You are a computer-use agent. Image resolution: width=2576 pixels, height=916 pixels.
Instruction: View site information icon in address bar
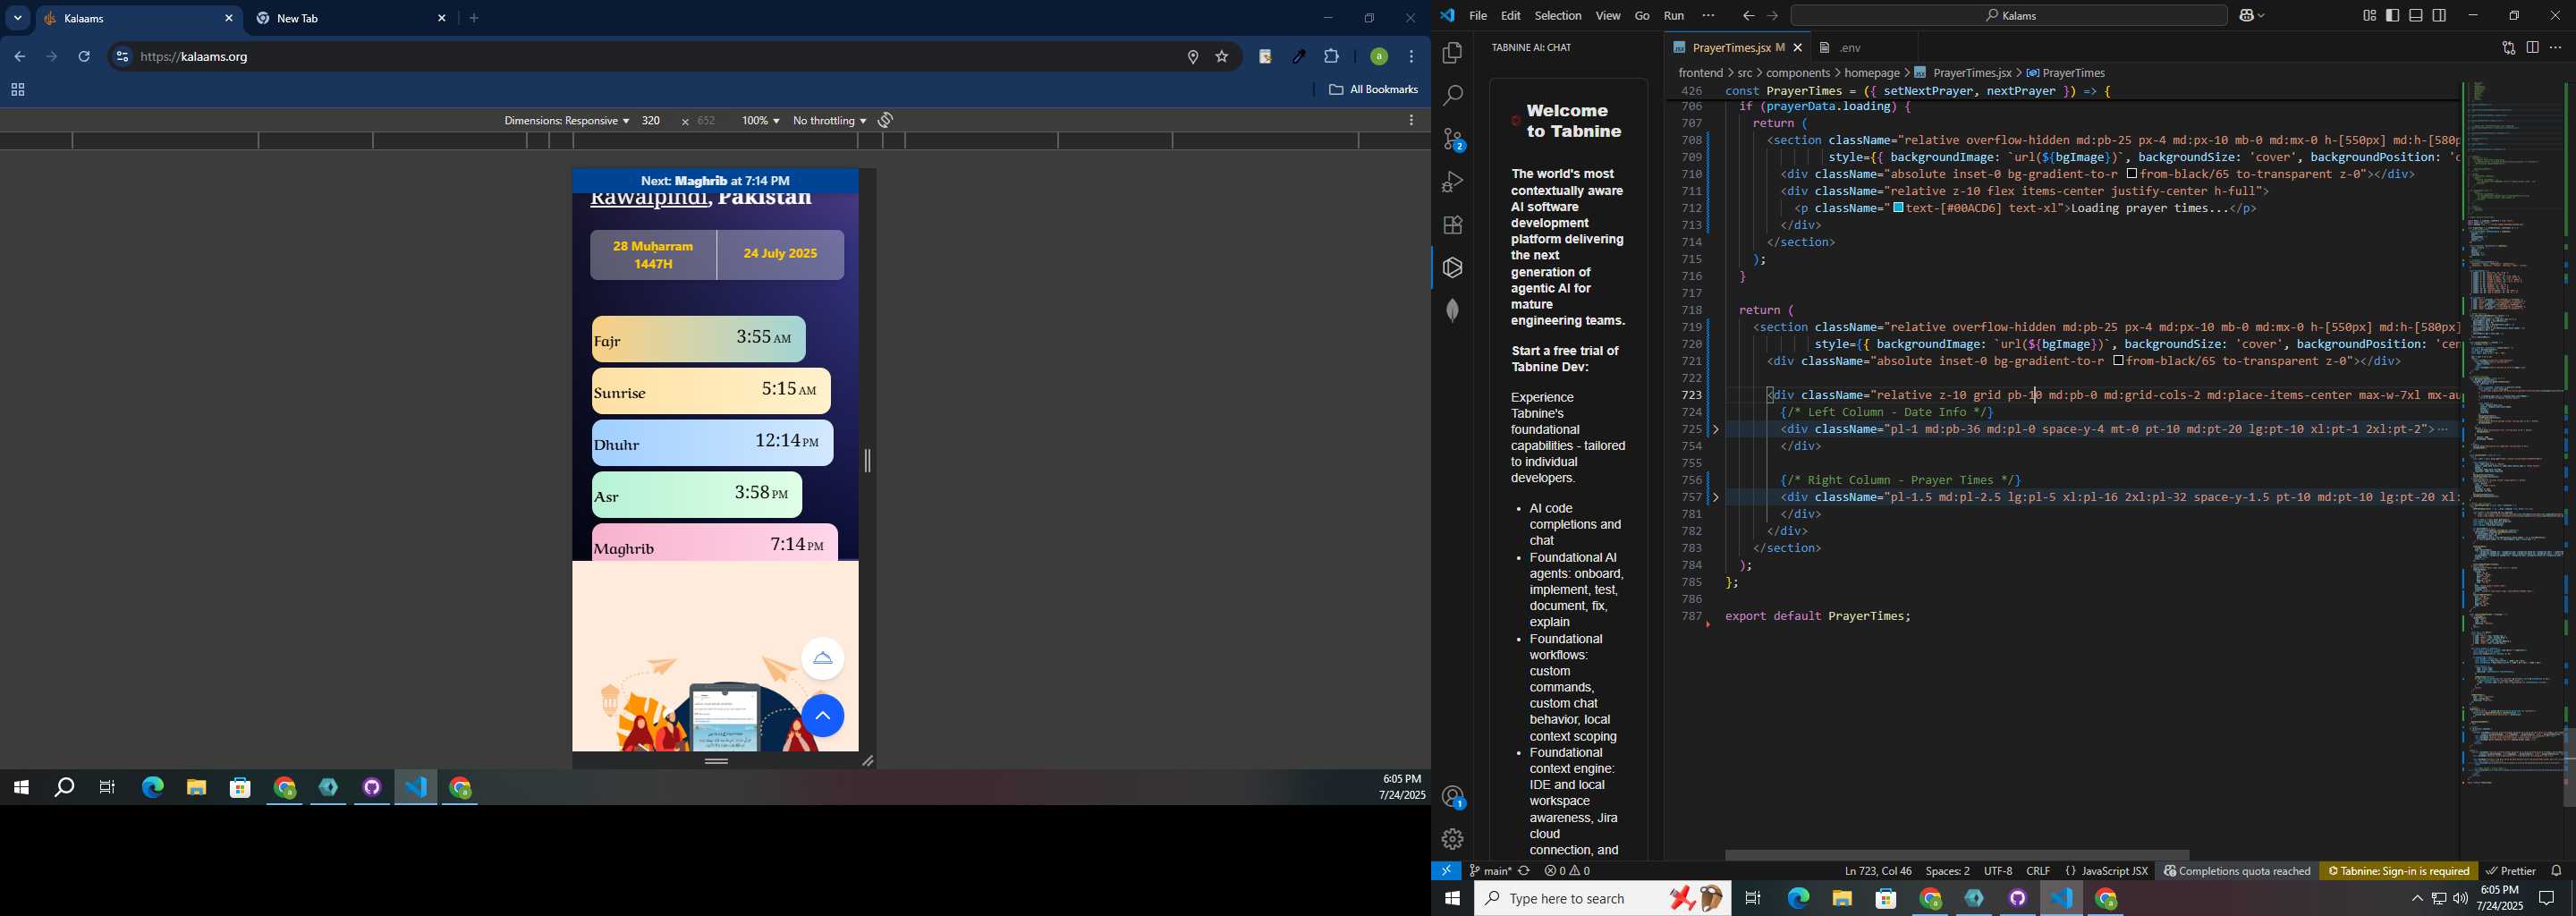(x=122, y=57)
